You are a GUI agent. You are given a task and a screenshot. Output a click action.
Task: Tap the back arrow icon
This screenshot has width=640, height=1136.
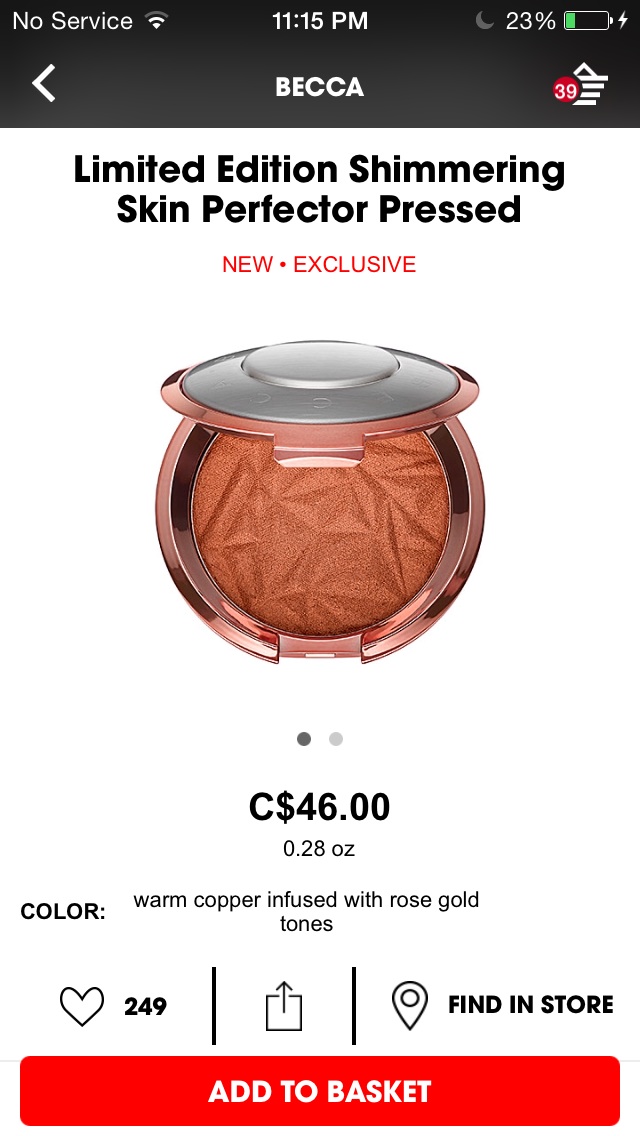[43, 83]
